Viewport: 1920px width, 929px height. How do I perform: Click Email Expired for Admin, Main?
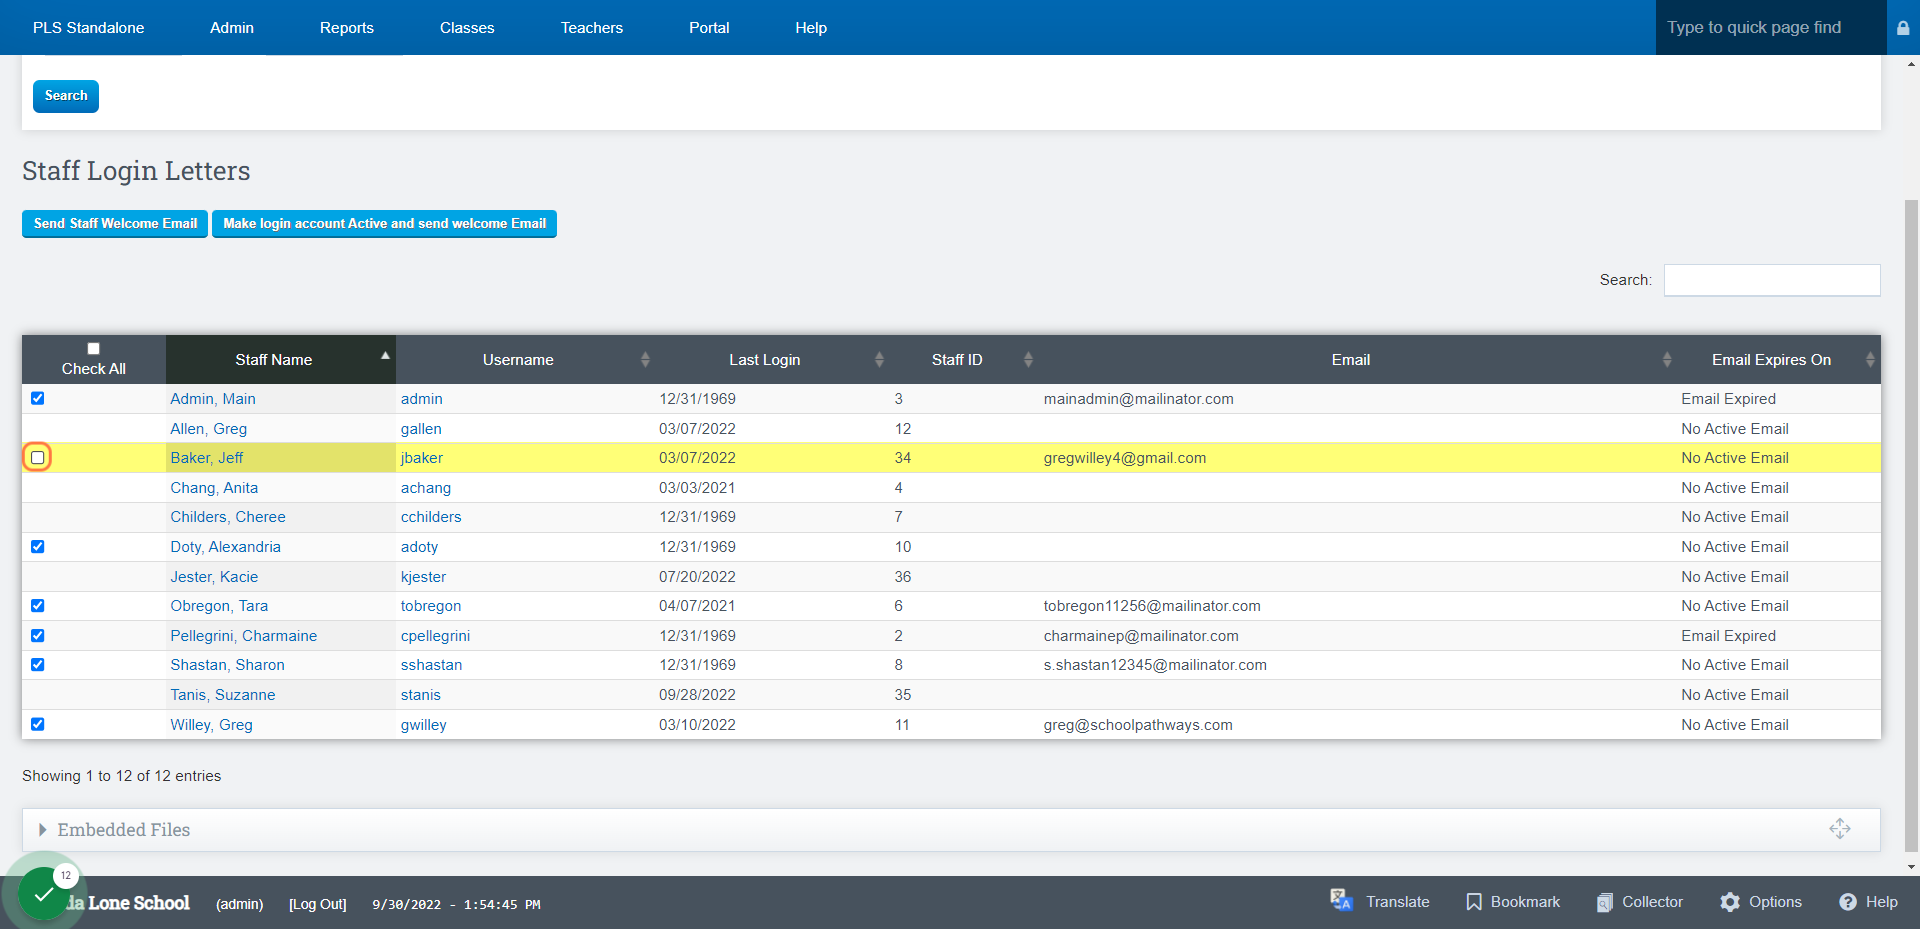pos(1728,399)
